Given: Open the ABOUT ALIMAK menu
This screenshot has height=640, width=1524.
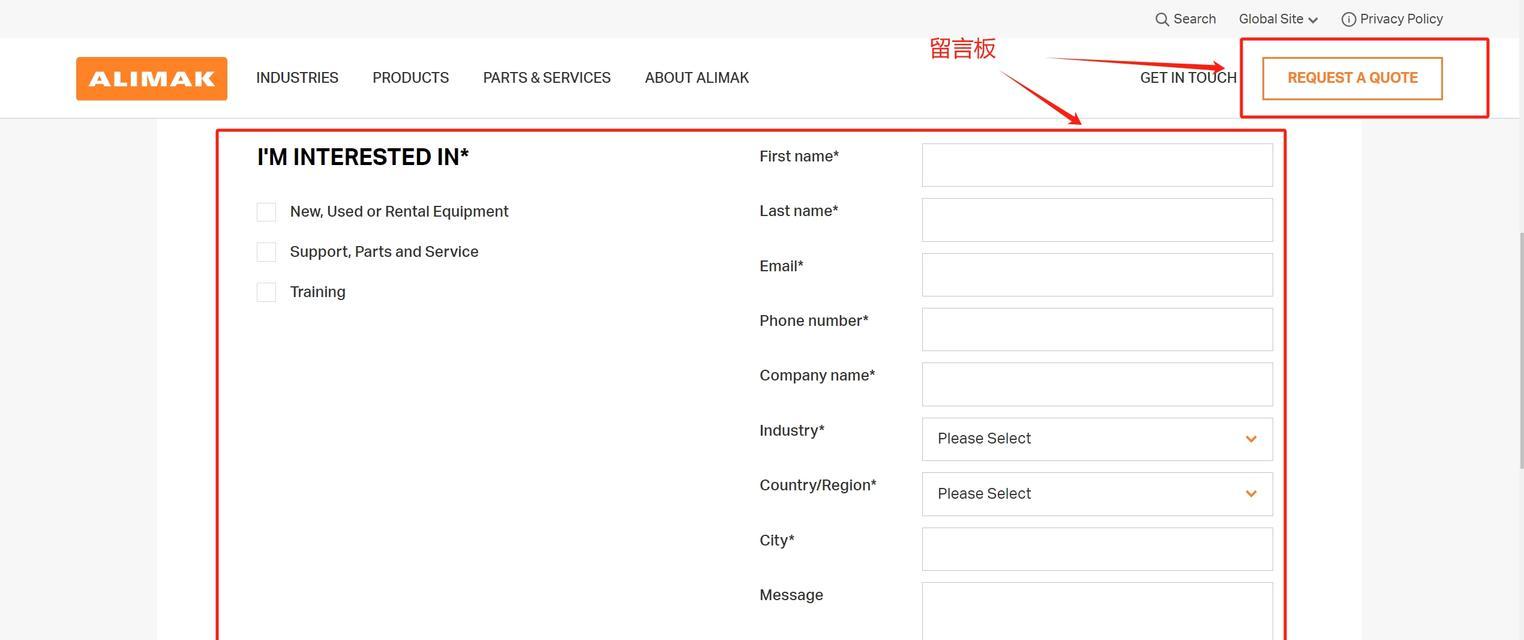Looking at the screenshot, I should click(697, 78).
